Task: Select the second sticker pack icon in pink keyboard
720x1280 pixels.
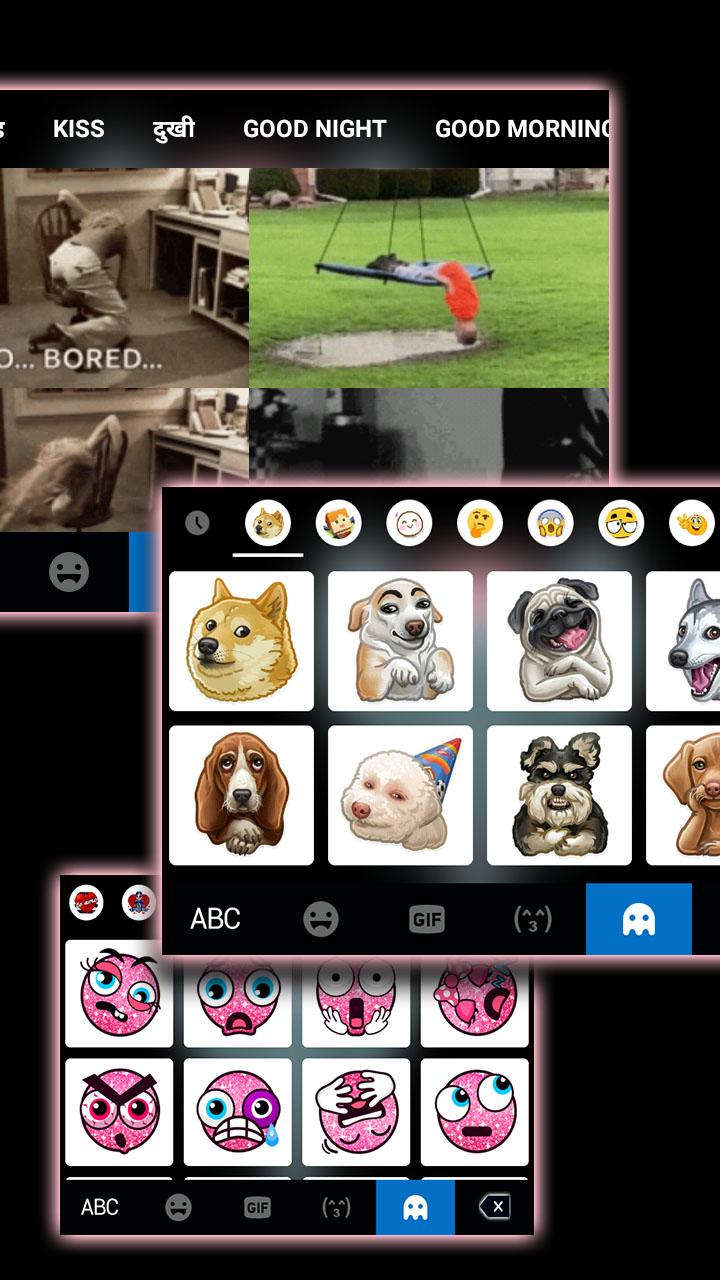Action: [x=139, y=903]
